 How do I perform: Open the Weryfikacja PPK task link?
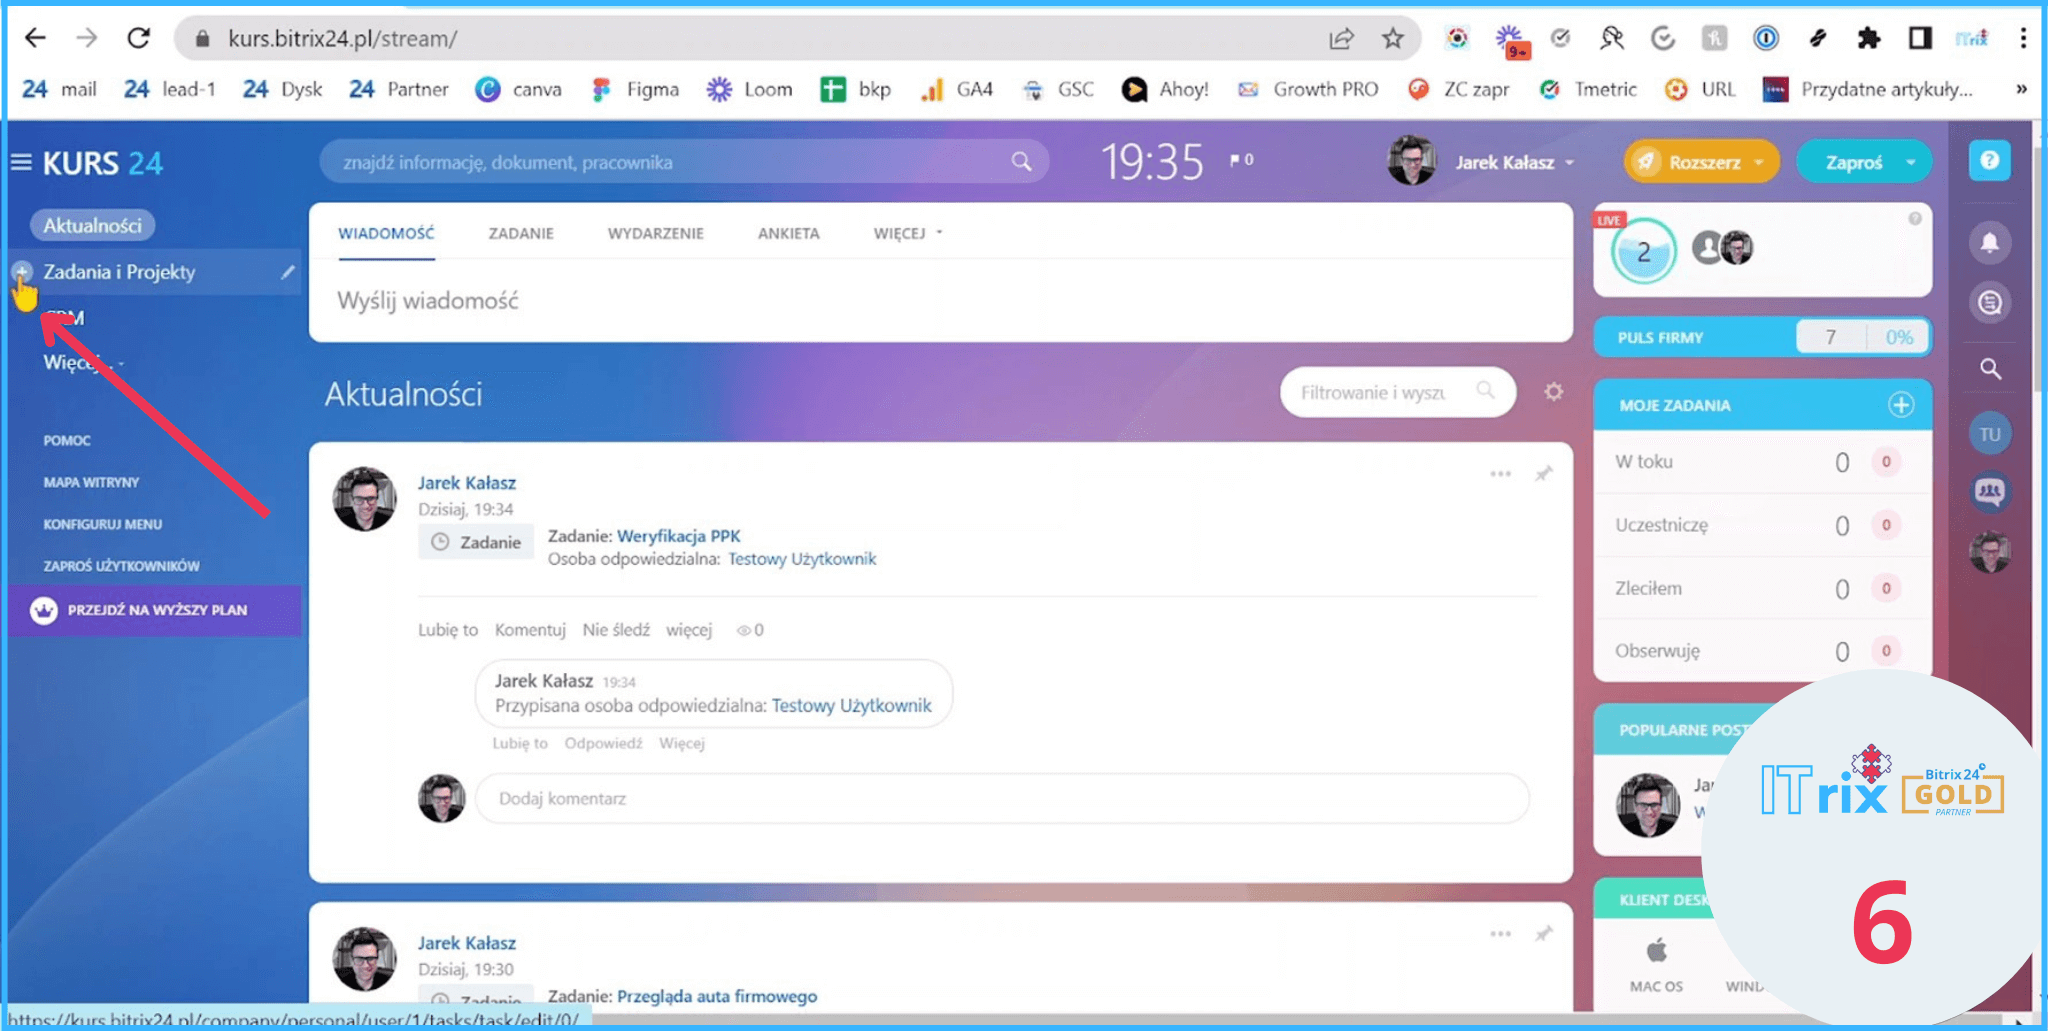(678, 536)
